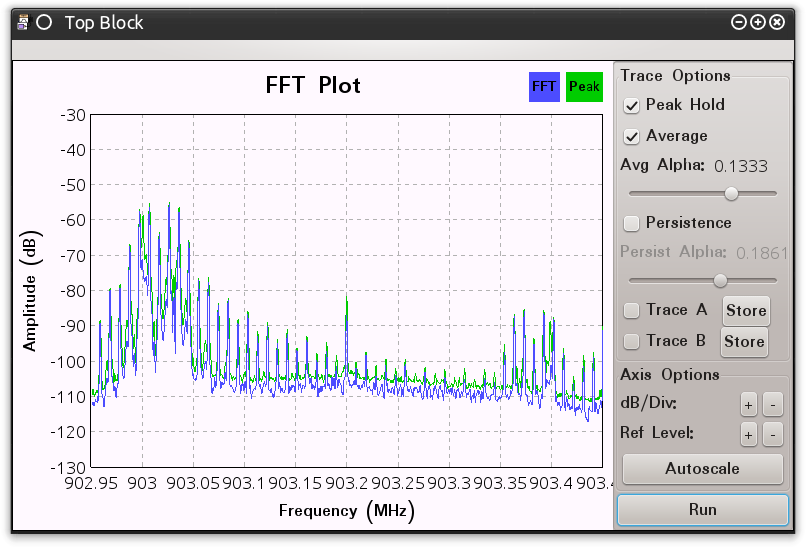Maximize the Top Block window

click(757, 22)
